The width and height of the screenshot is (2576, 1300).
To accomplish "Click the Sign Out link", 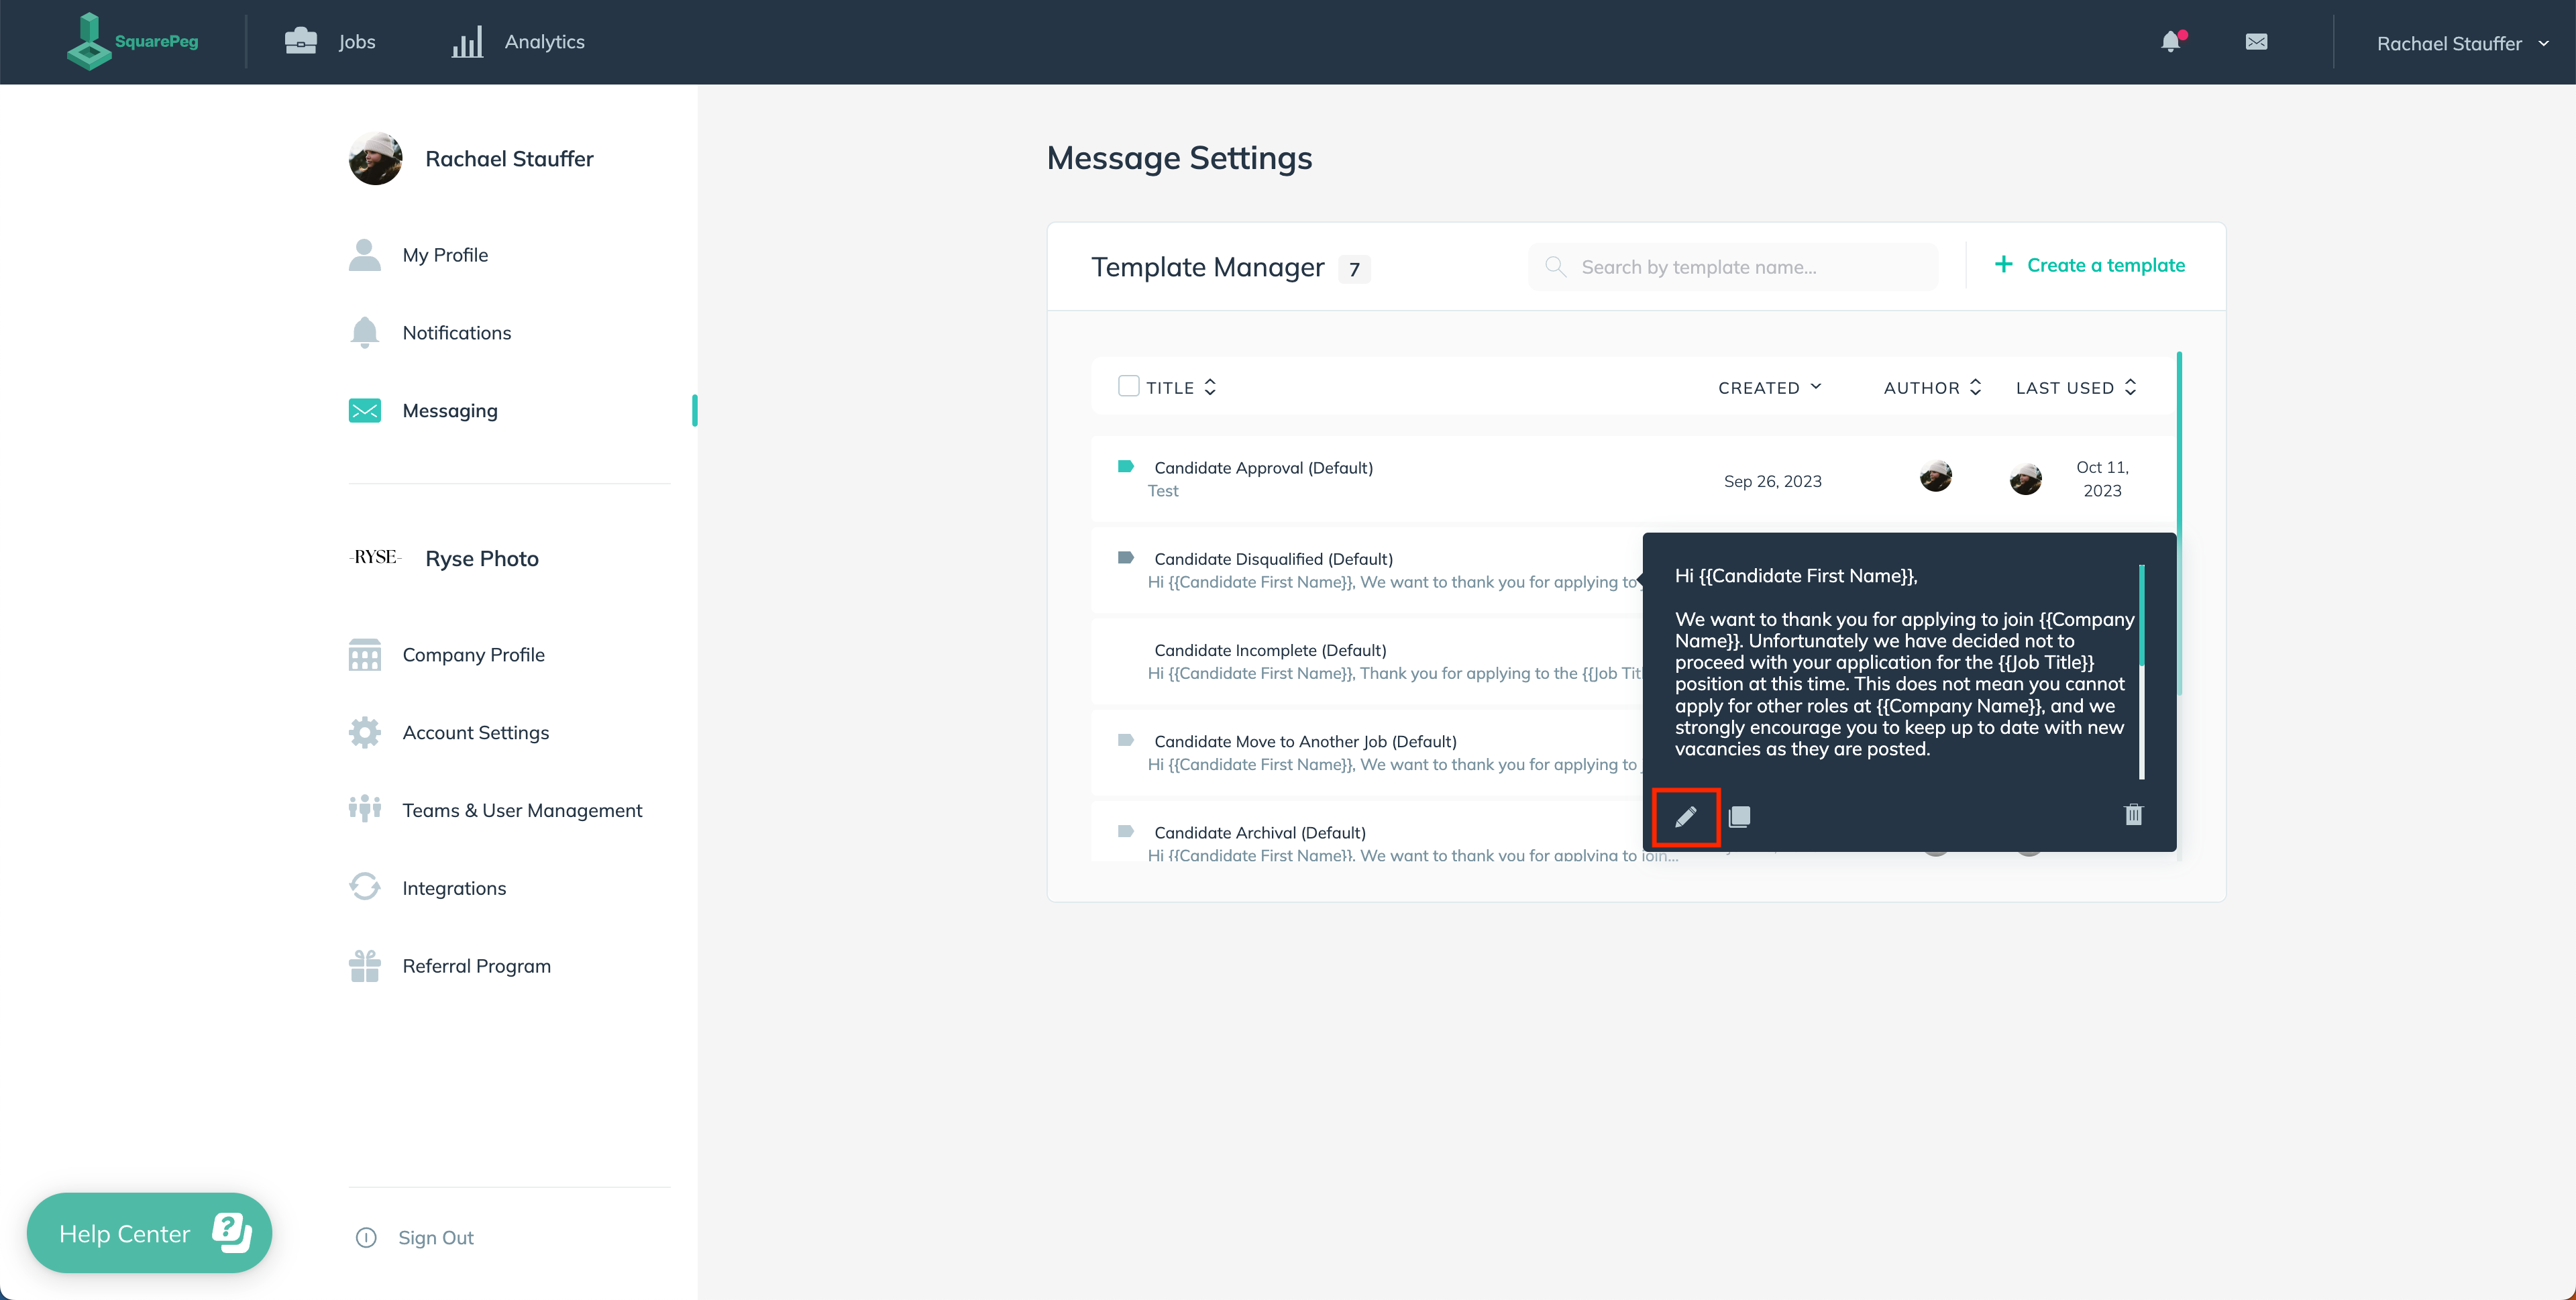I will tap(437, 1236).
